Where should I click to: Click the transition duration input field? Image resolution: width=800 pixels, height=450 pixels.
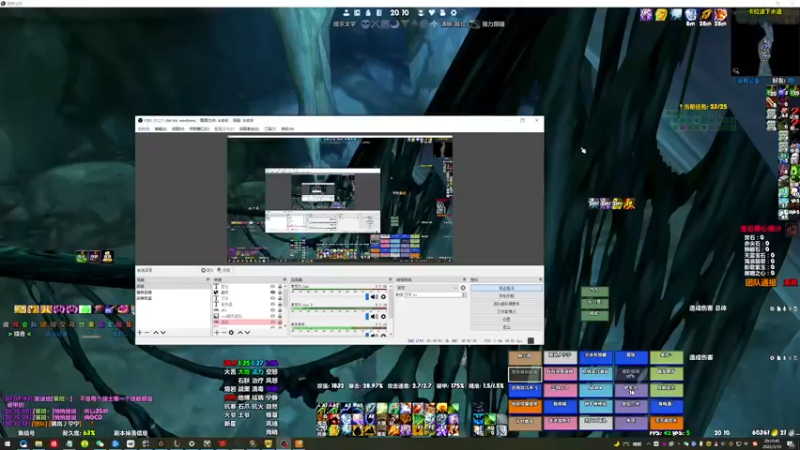pyautogui.click(x=434, y=295)
